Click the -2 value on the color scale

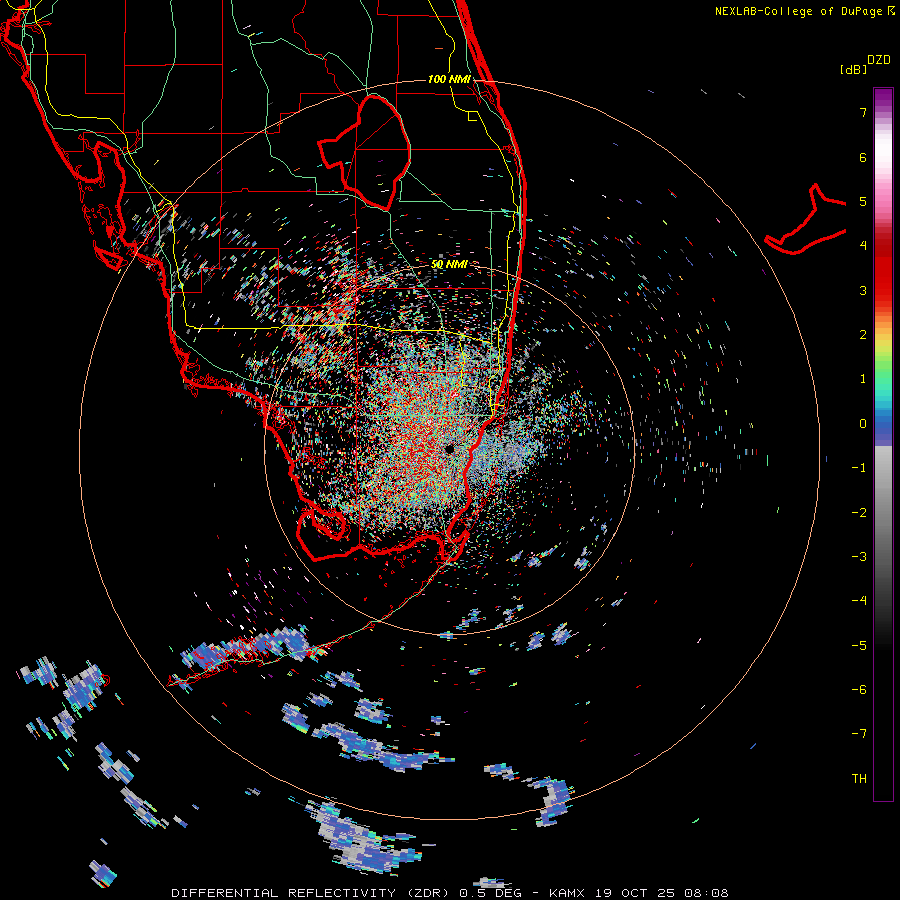[x=859, y=513]
